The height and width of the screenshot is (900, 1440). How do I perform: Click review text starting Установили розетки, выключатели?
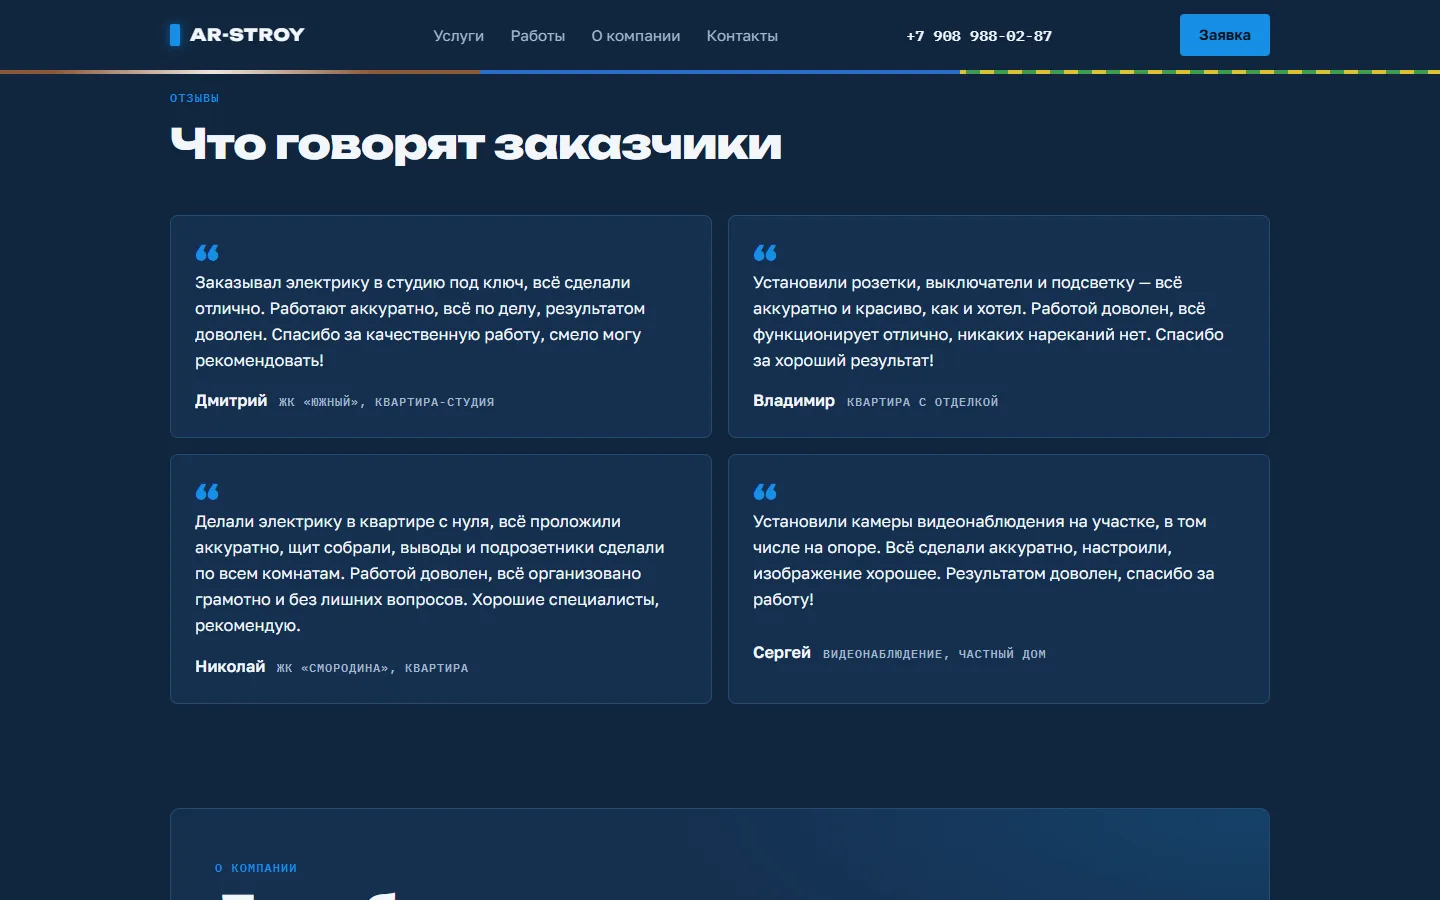tap(988, 321)
